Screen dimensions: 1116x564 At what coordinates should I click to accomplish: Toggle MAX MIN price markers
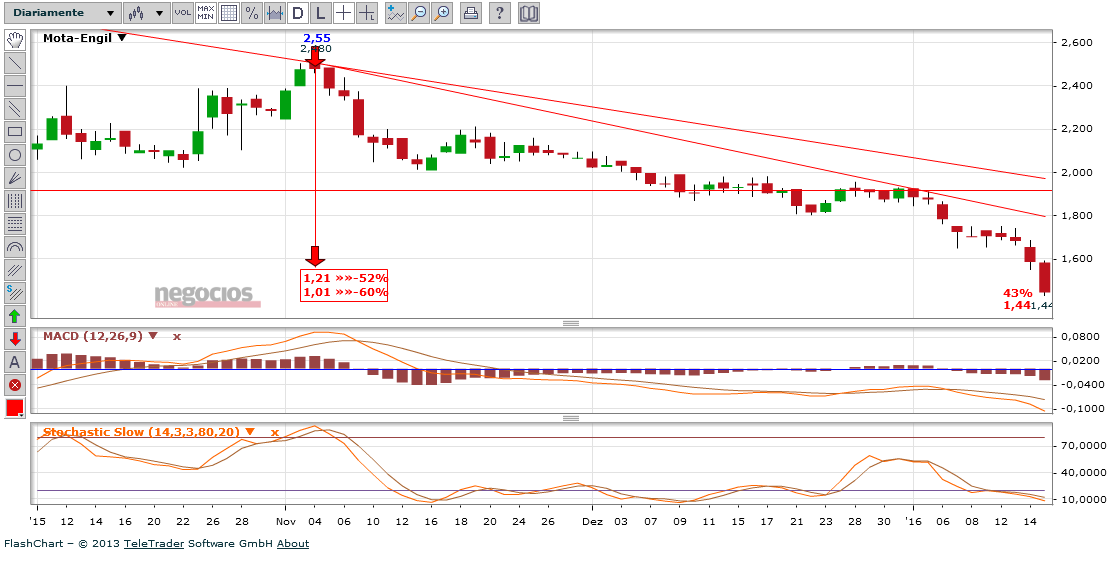(x=206, y=13)
